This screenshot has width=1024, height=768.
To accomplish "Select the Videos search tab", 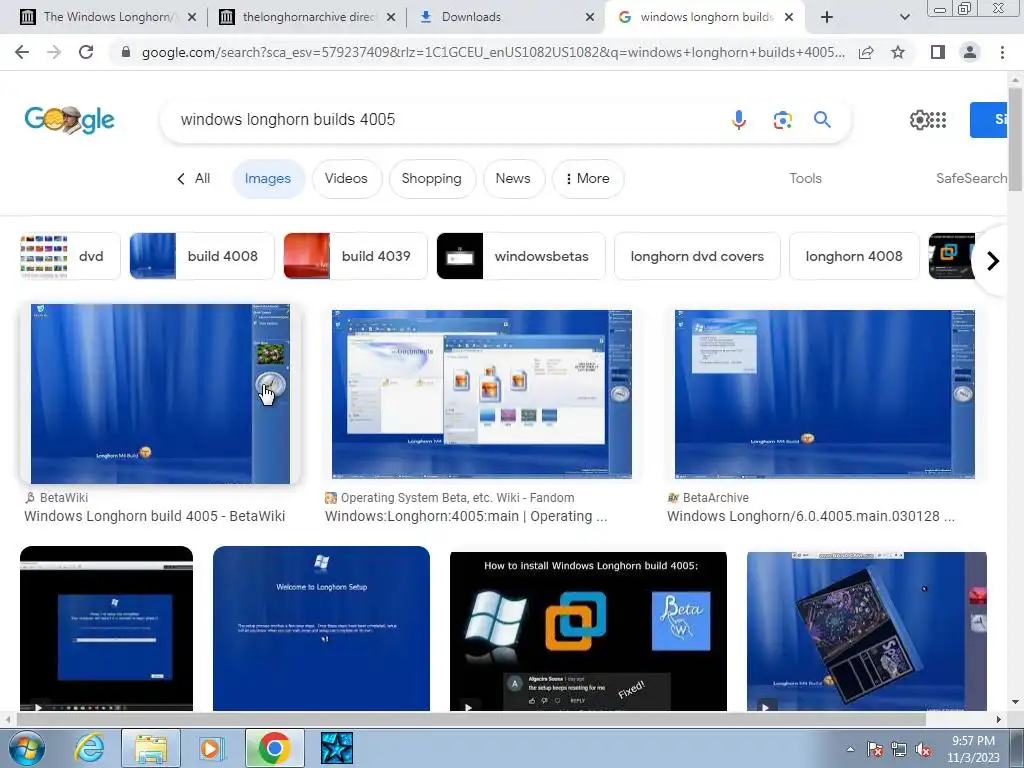I will click(346, 178).
